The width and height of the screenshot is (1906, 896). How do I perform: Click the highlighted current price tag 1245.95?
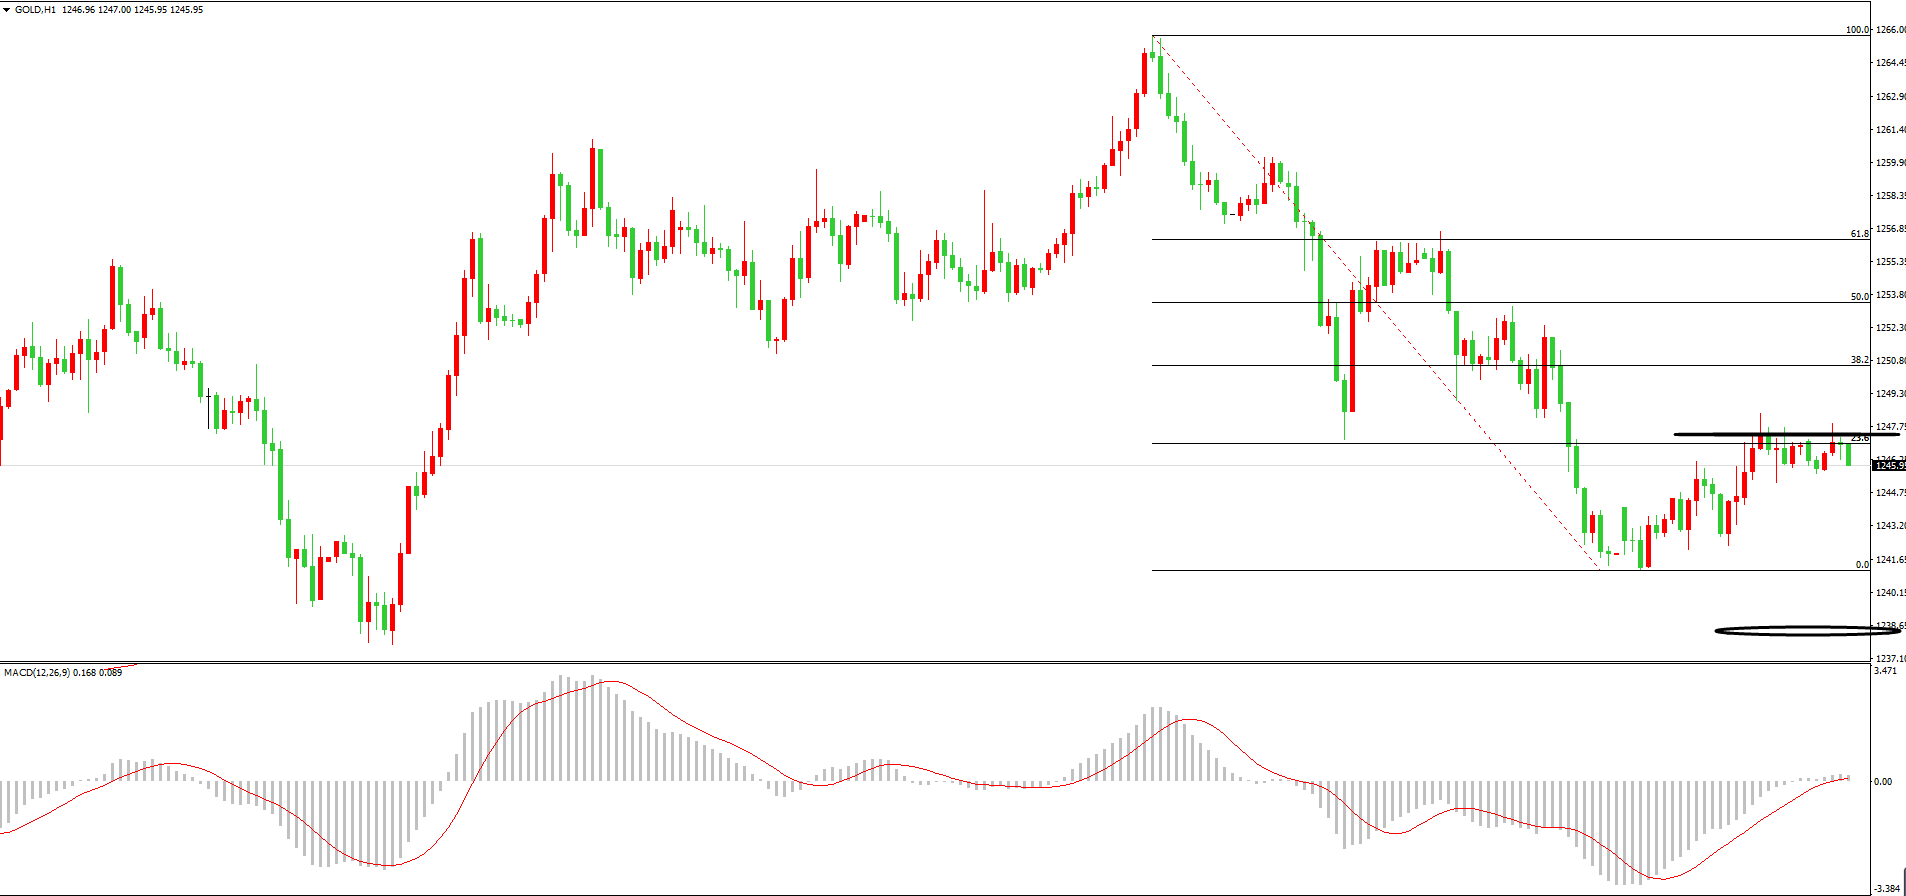click(x=1888, y=466)
